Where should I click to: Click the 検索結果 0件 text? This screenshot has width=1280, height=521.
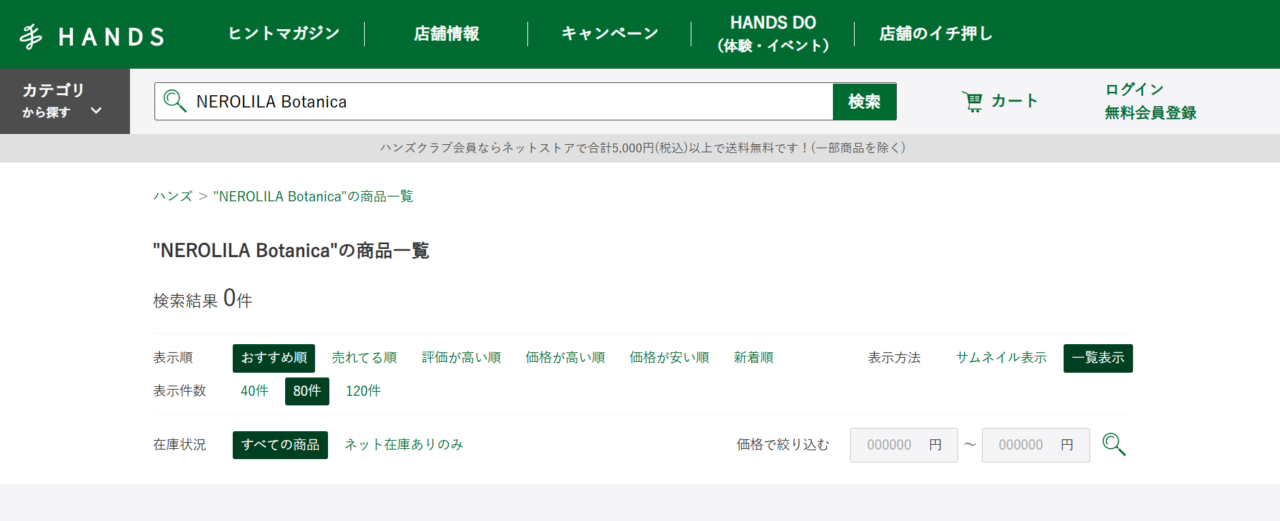tap(202, 299)
